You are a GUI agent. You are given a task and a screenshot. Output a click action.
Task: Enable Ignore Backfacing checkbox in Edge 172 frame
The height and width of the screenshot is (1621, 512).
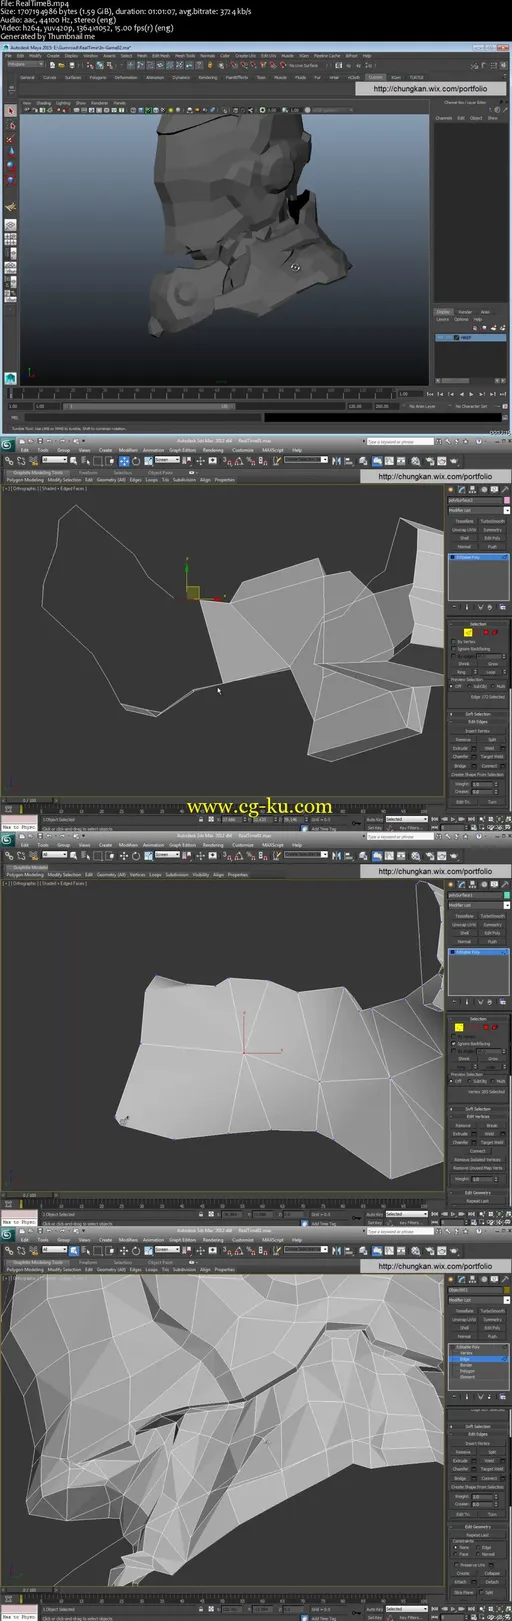(454, 649)
